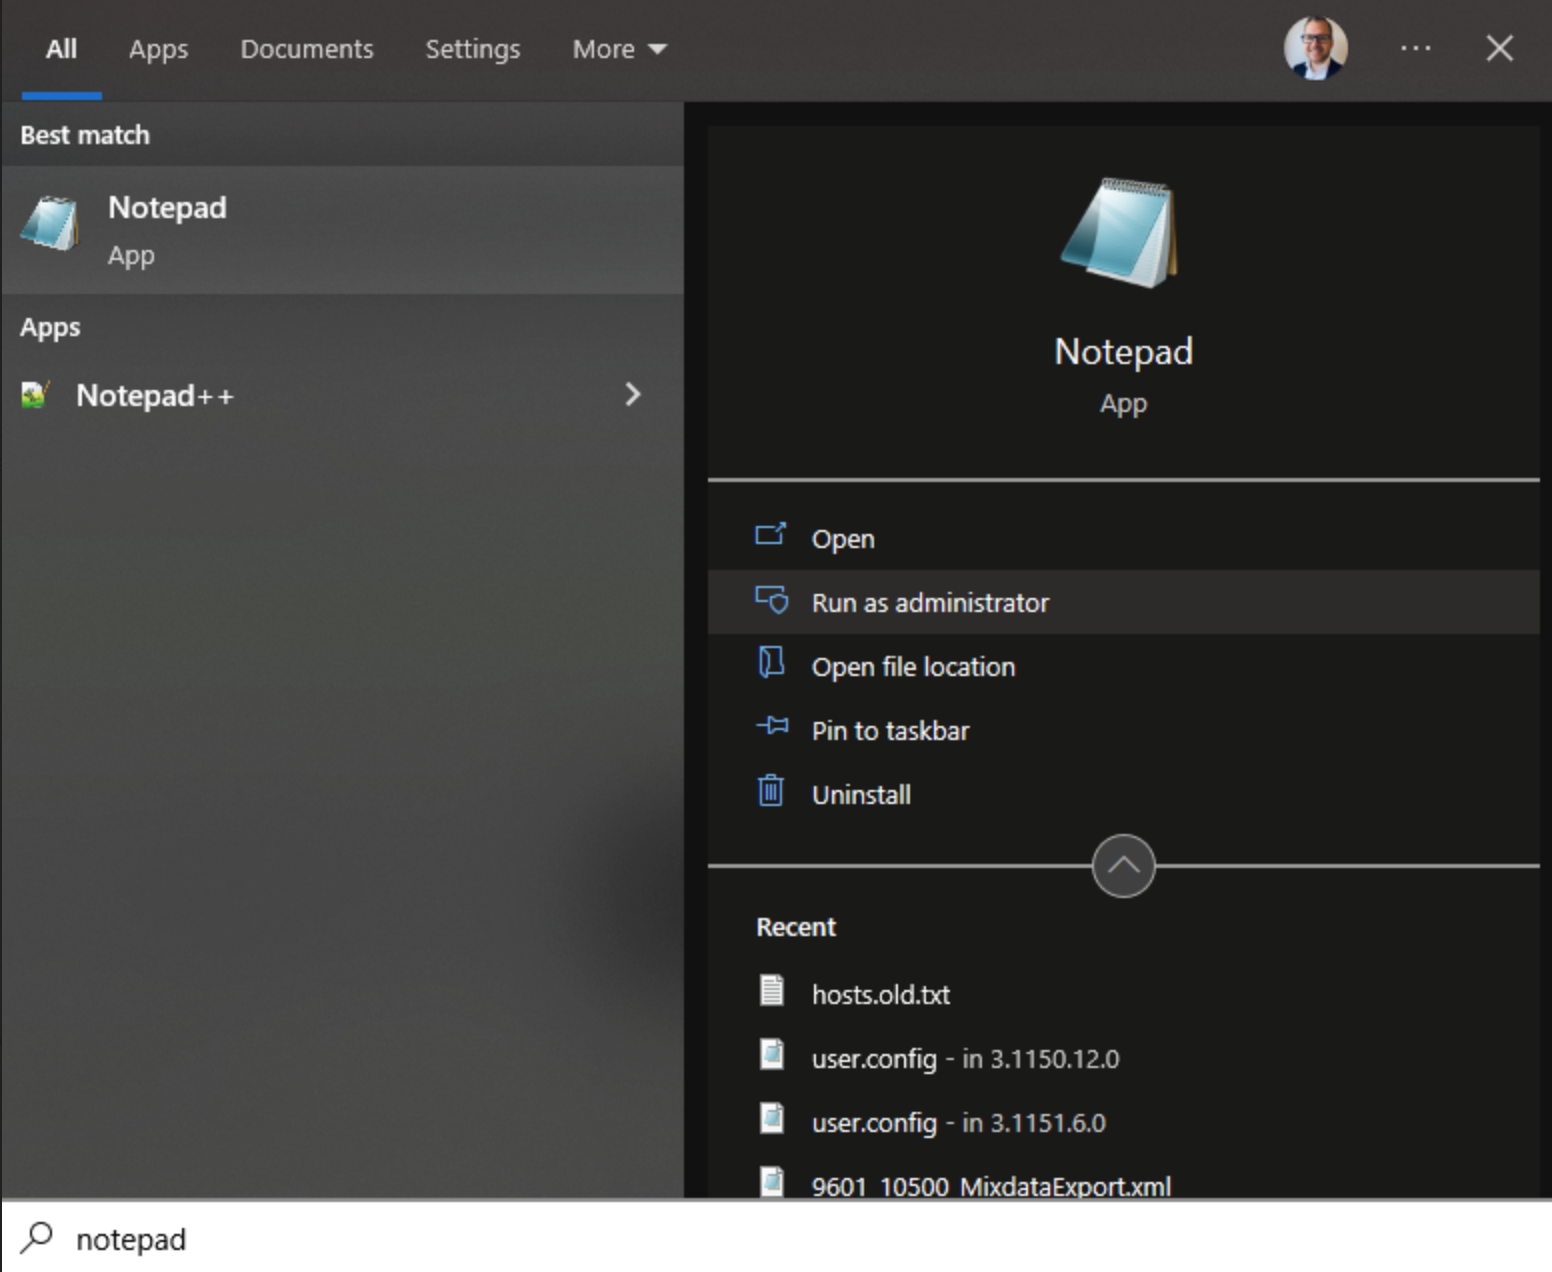This screenshot has height=1272, width=1552.
Task: Click the 'Best match' heading
Action: point(85,135)
